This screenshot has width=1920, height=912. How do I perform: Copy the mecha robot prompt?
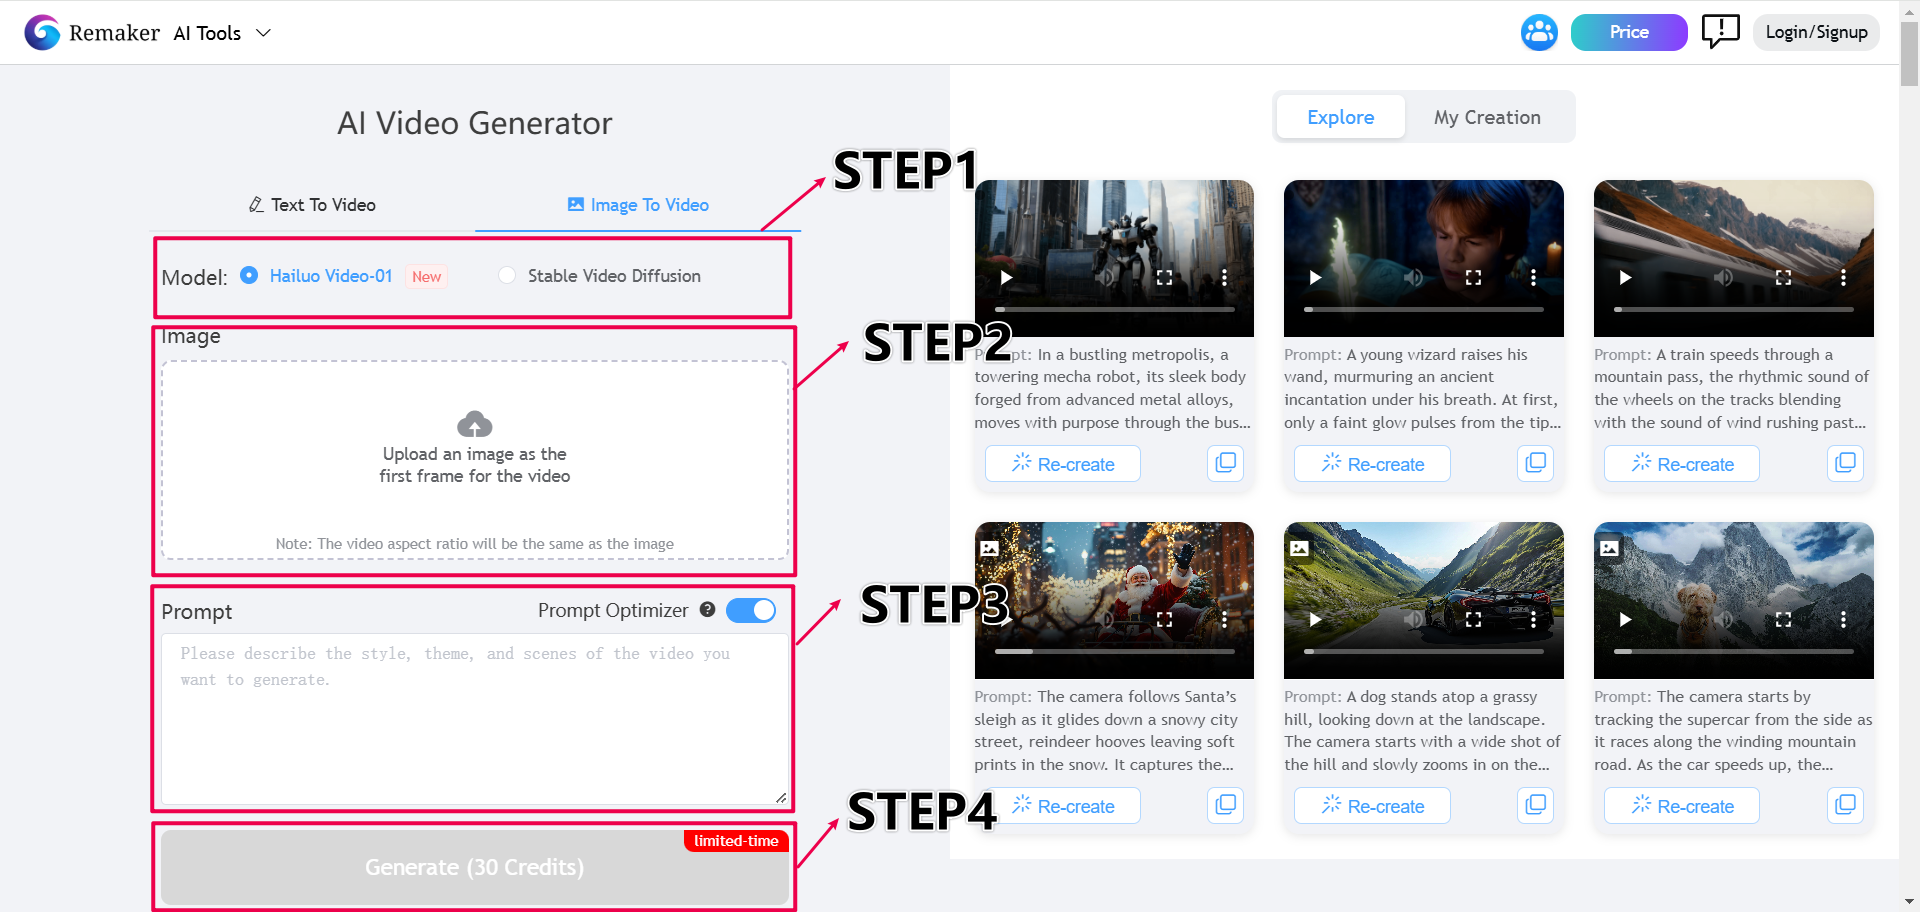pos(1225,463)
